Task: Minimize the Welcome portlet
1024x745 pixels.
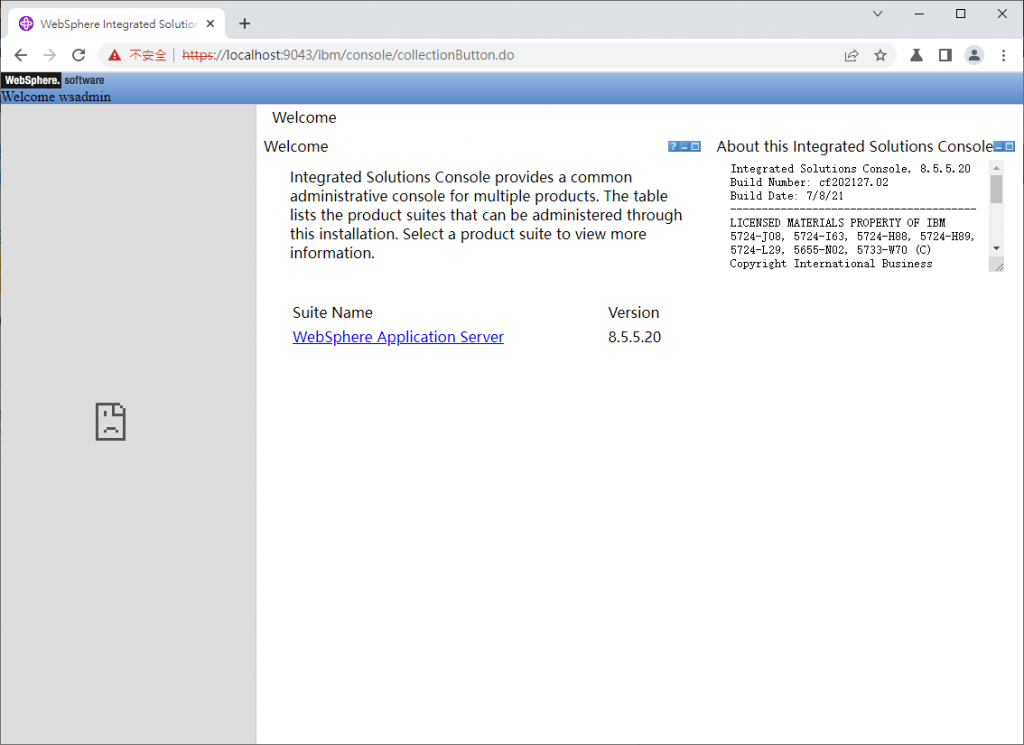Action: point(684,147)
